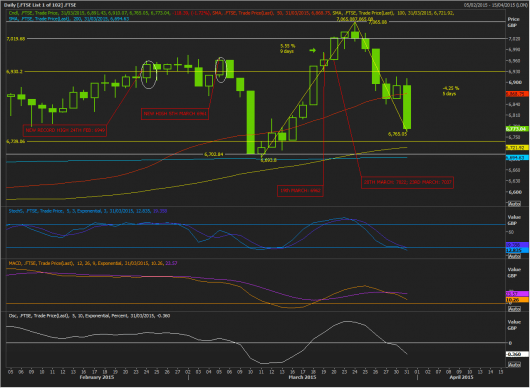Viewport: 530px width, 388px height.
Task: Click the 6,702.84 horizontal line label
Action: tap(214, 154)
